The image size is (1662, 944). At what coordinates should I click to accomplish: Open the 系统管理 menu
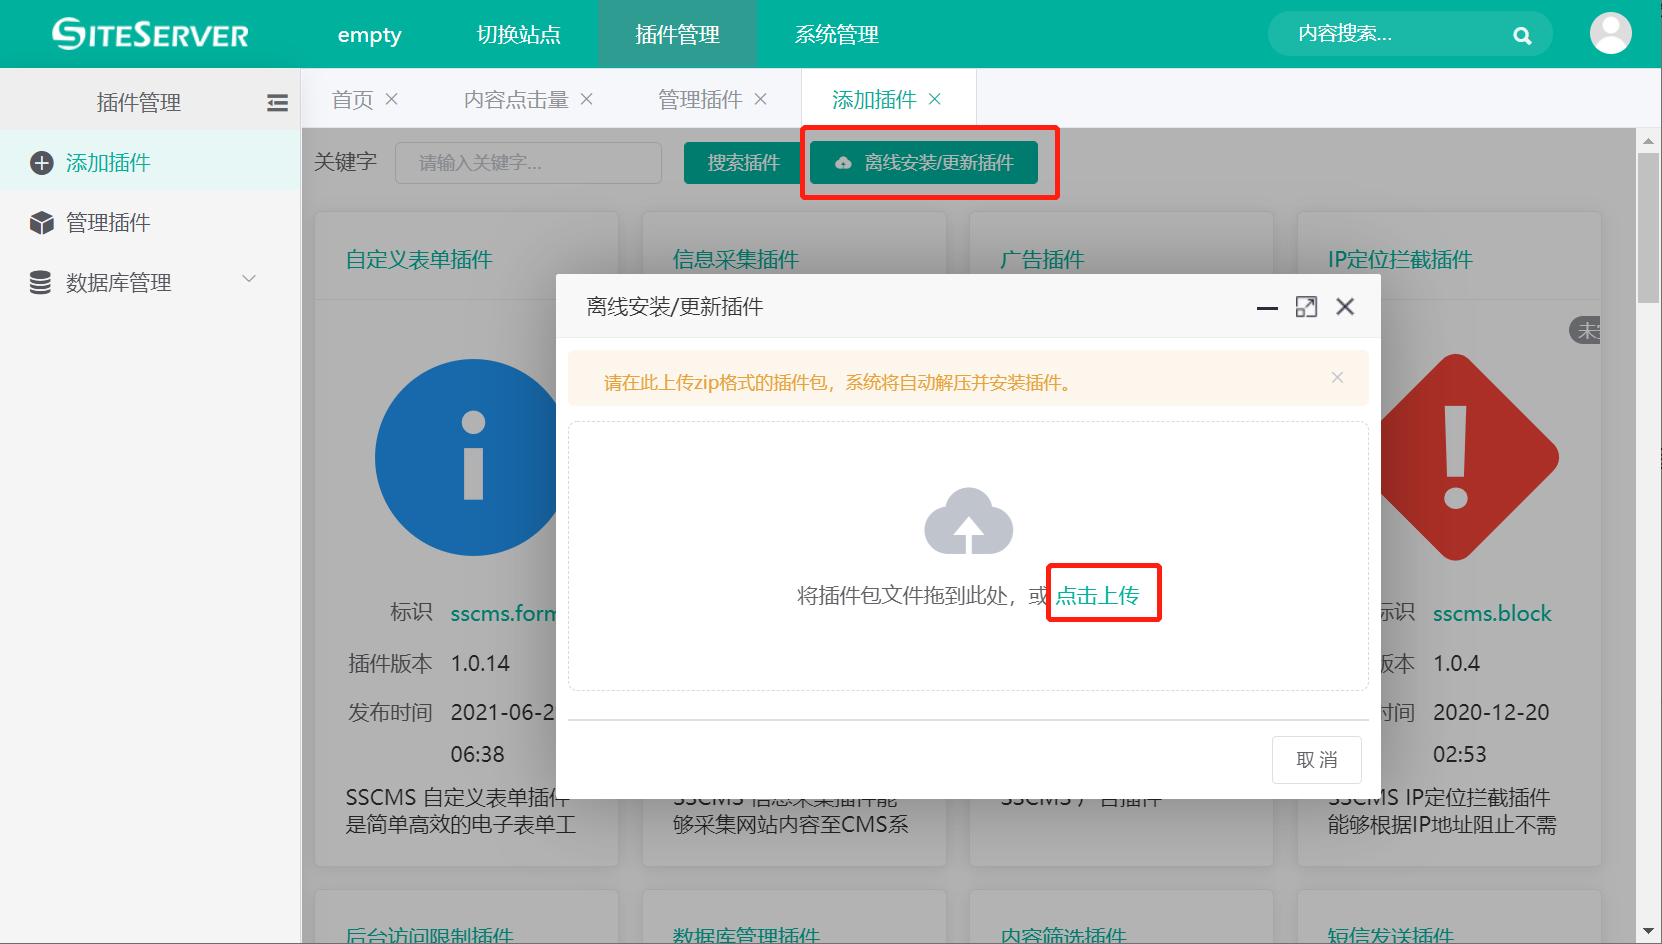(836, 33)
